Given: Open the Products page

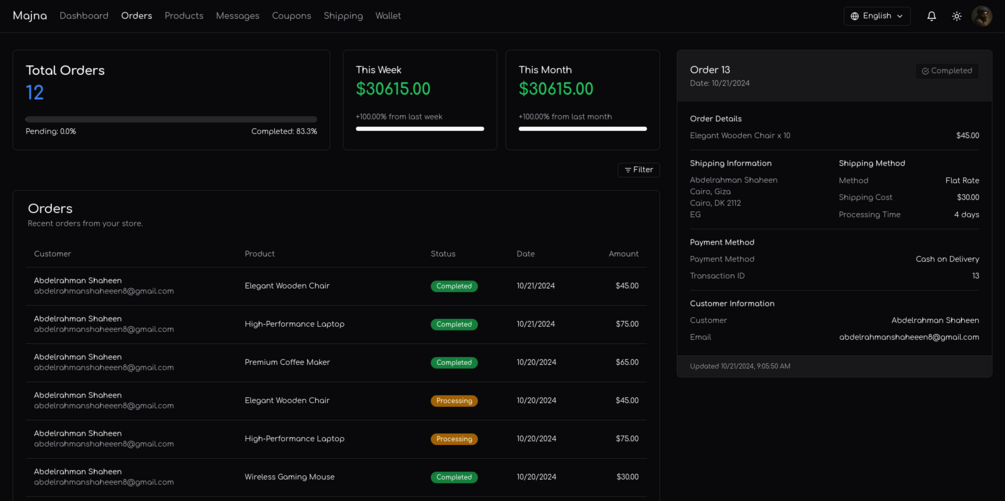Looking at the screenshot, I should point(184,16).
